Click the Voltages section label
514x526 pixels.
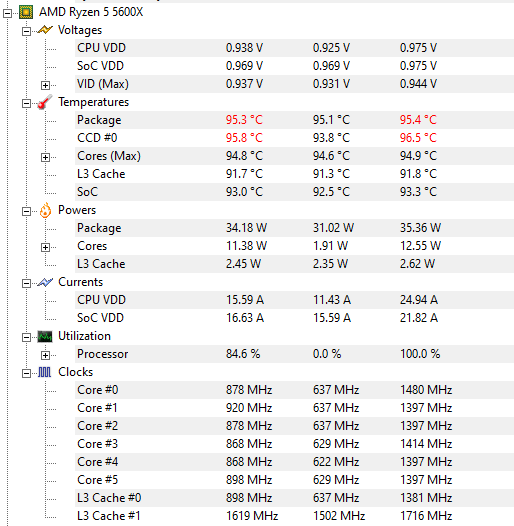80,30
